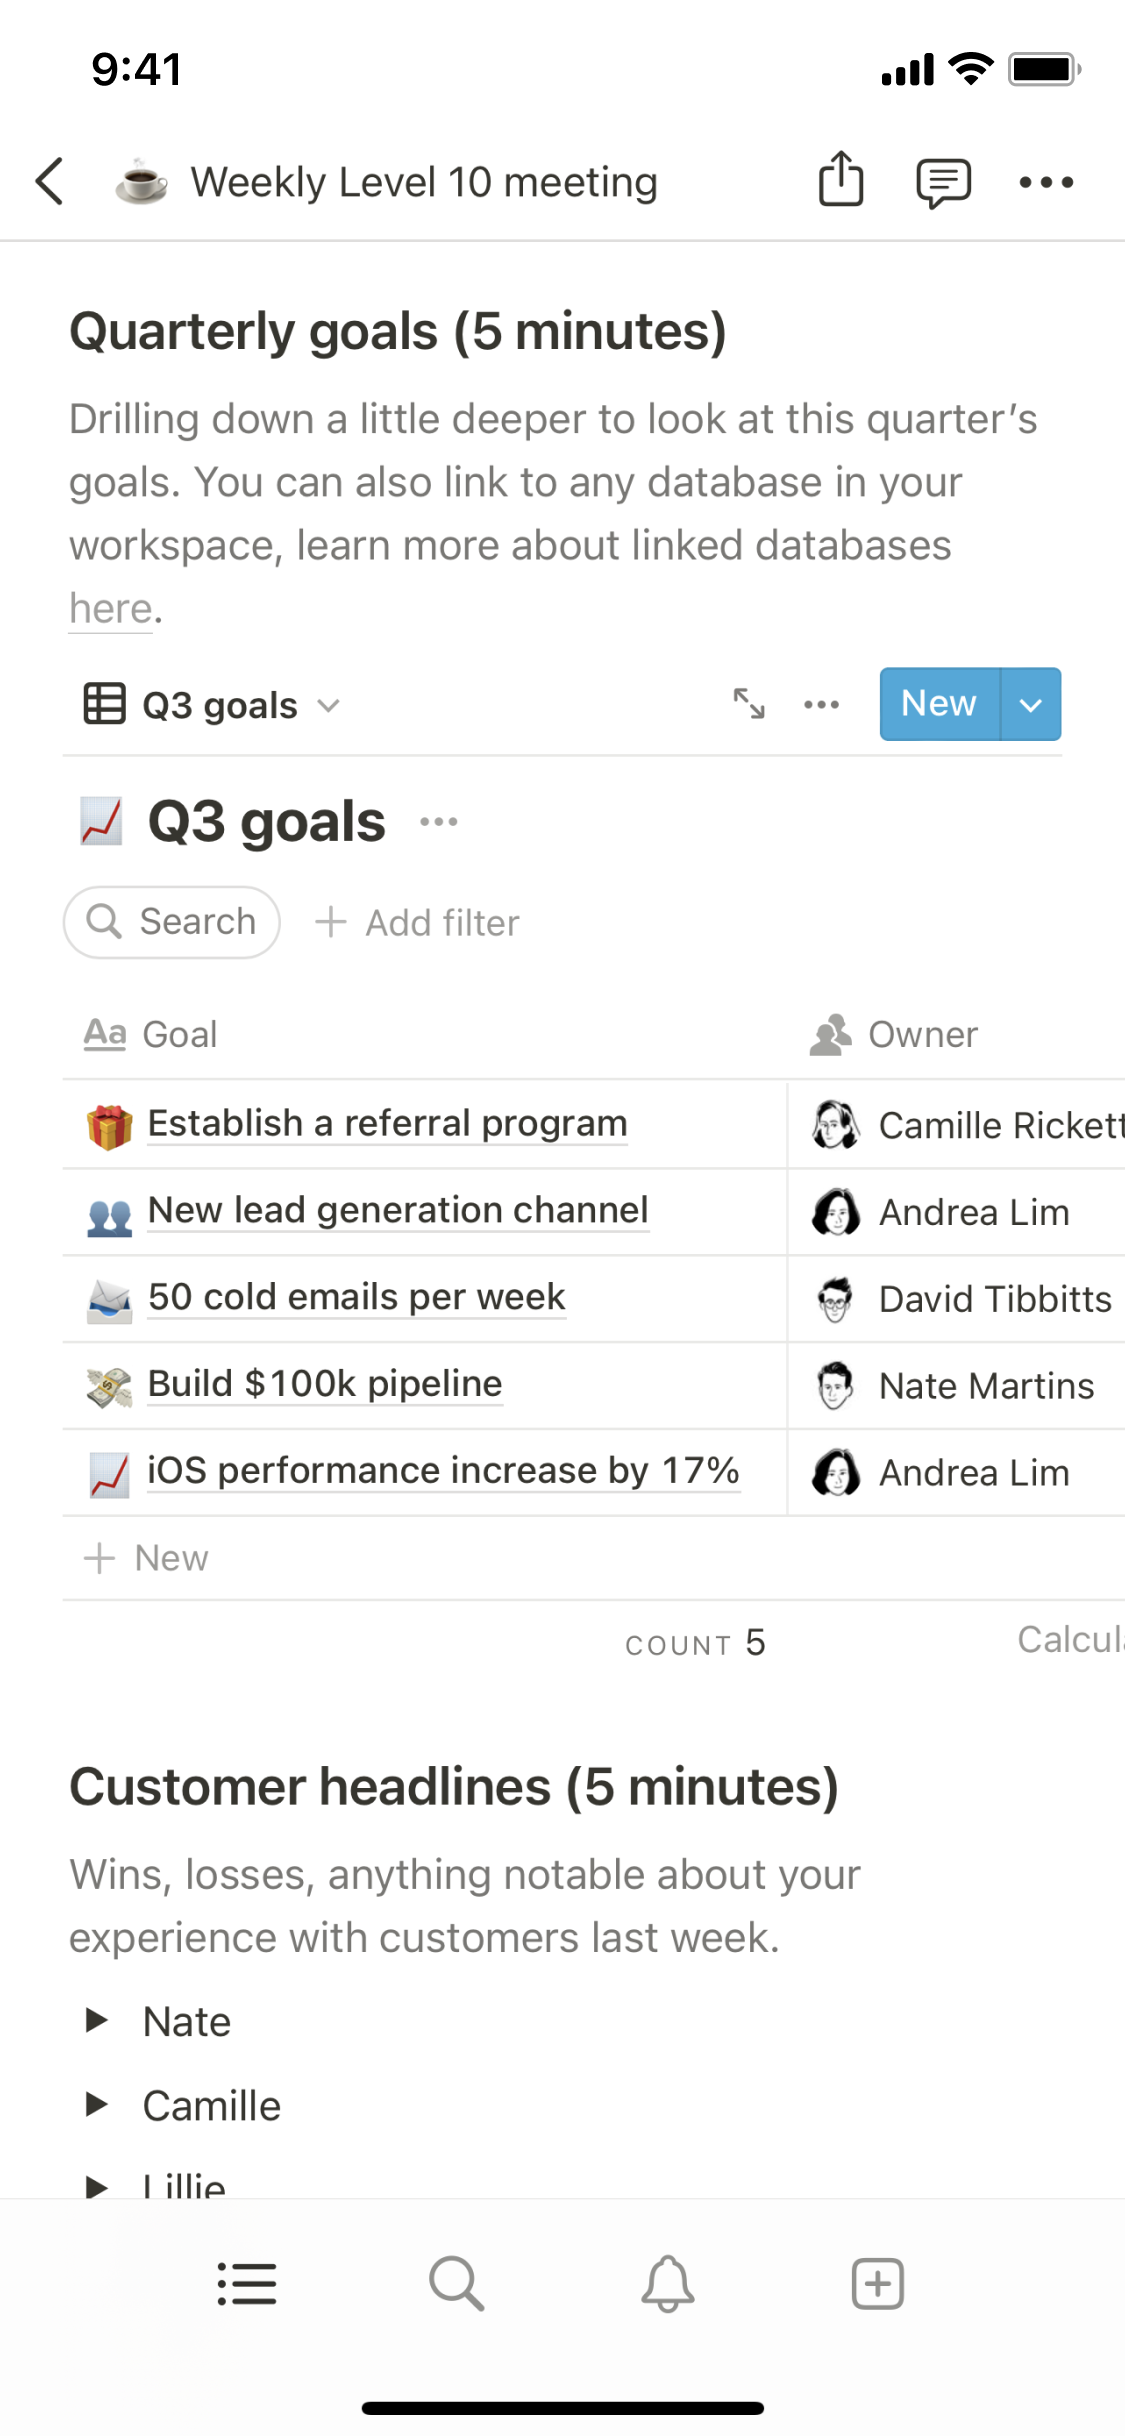Expand the Nate toggle
This screenshot has width=1125, height=2436.
[x=97, y=2020]
